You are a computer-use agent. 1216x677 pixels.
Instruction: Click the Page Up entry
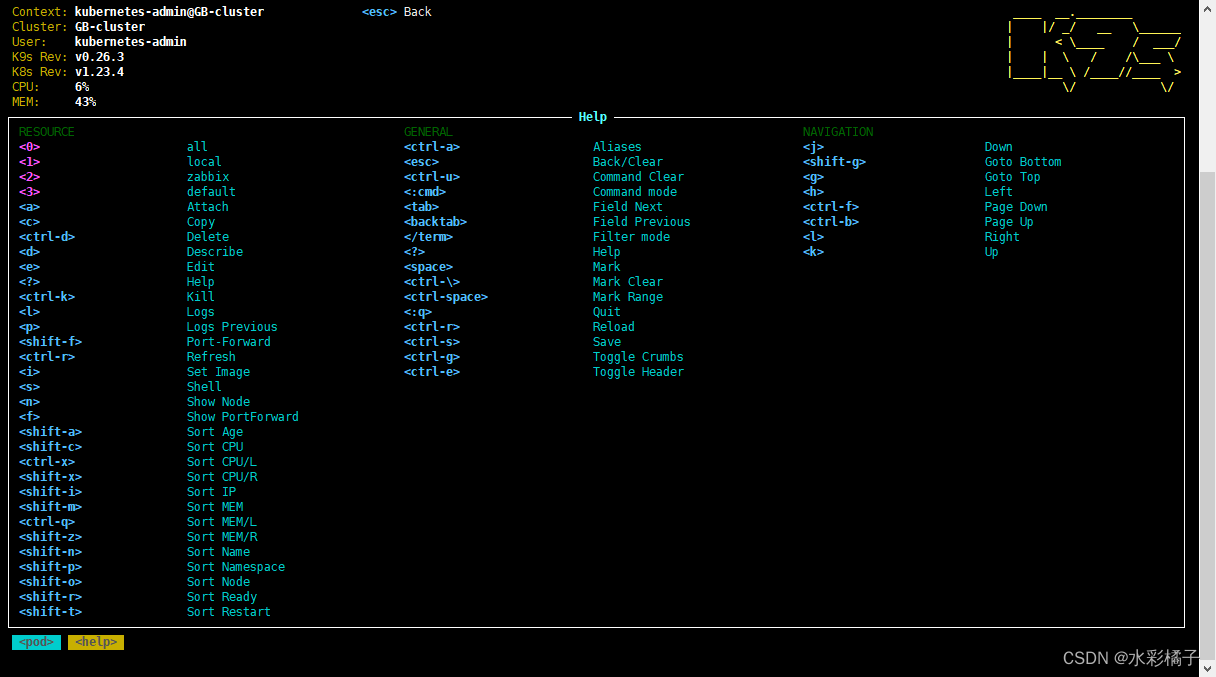1009,222
